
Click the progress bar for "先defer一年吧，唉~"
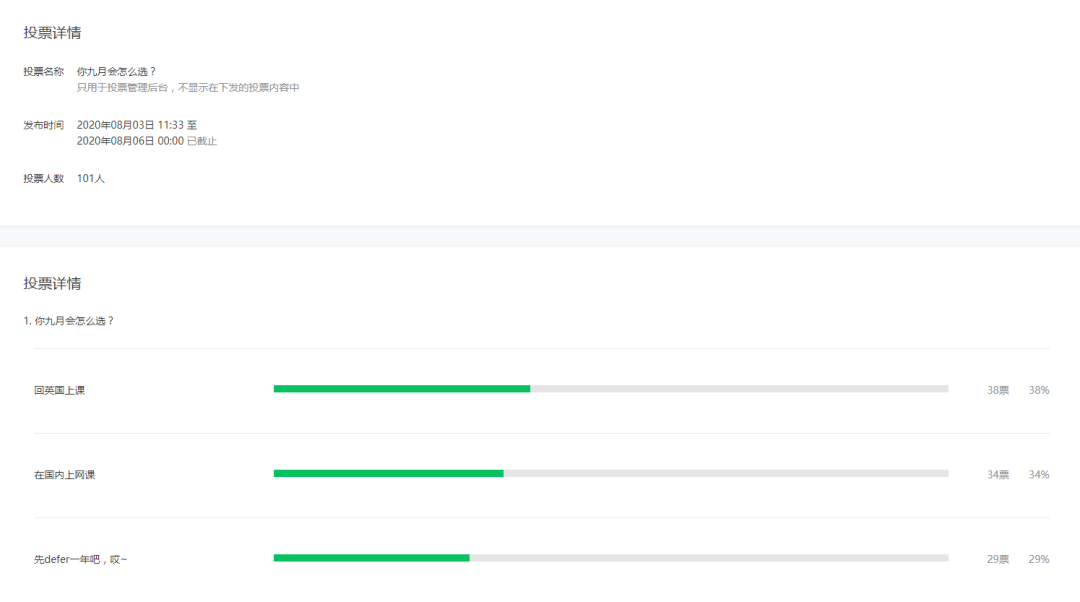click(x=610, y=559)
